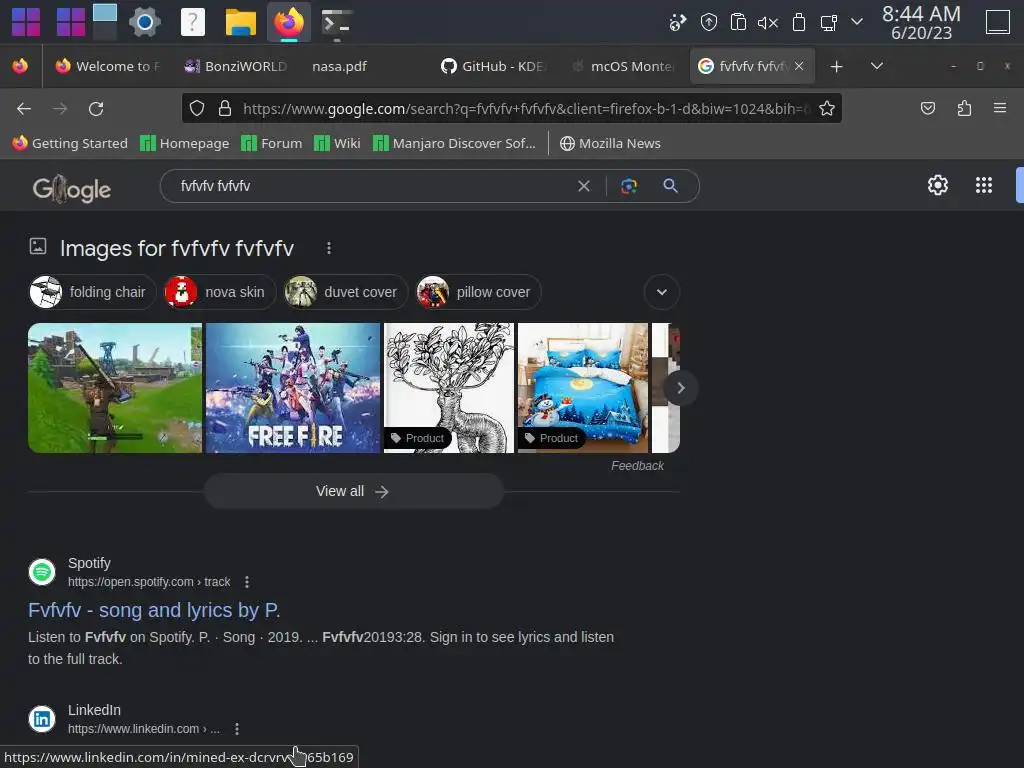Select the duvet cover filter chip

pyautogui.click(x=345, y=292)
